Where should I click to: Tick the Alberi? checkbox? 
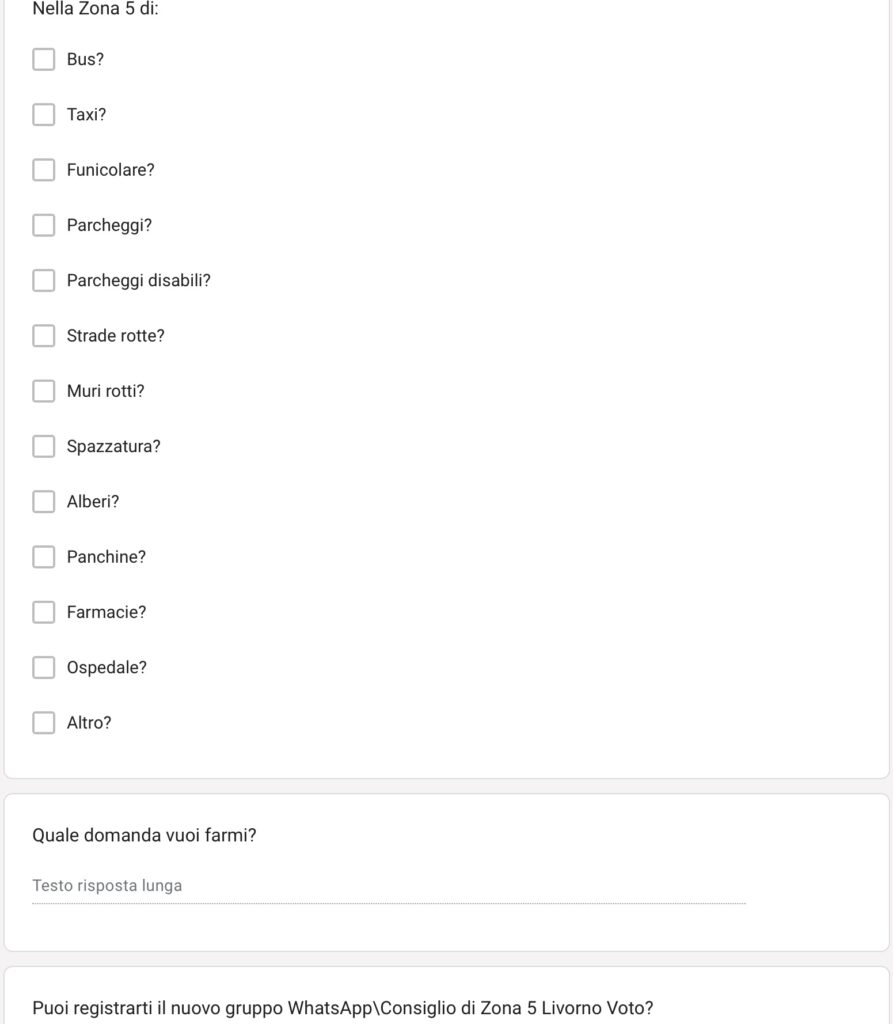click(44, 502)
